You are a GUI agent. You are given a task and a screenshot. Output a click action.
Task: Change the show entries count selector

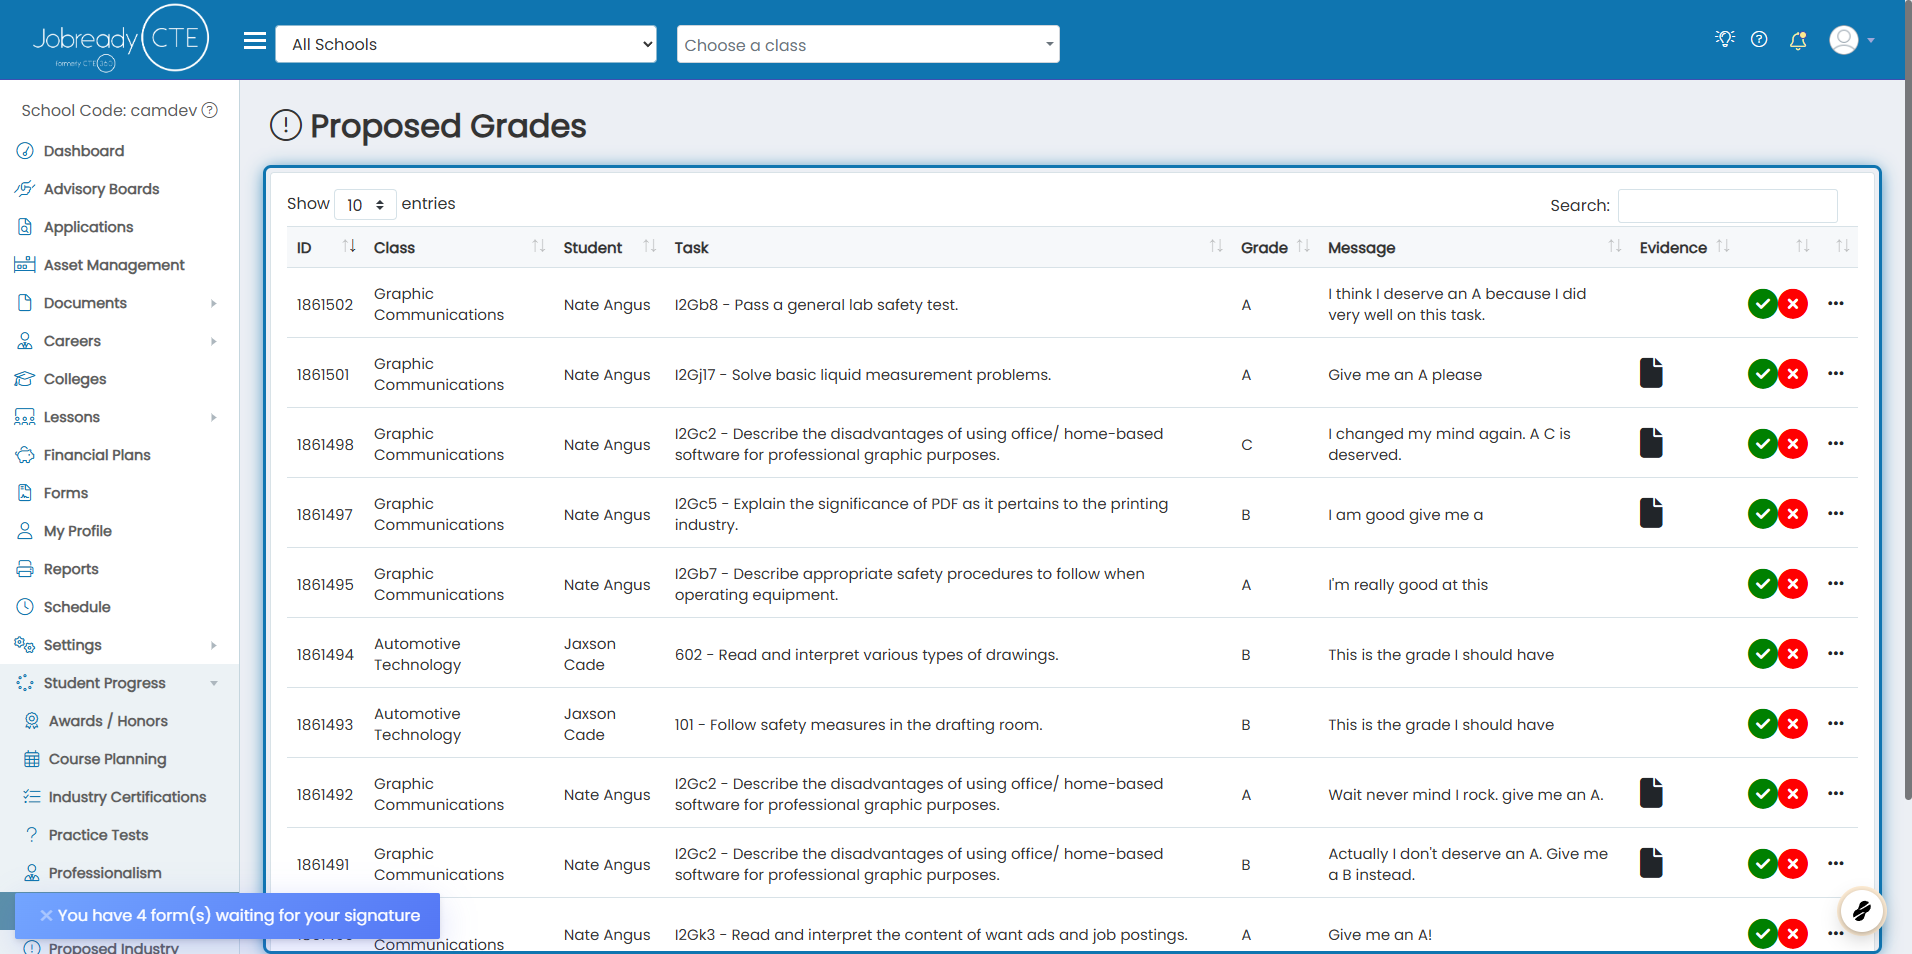(365, 205)
